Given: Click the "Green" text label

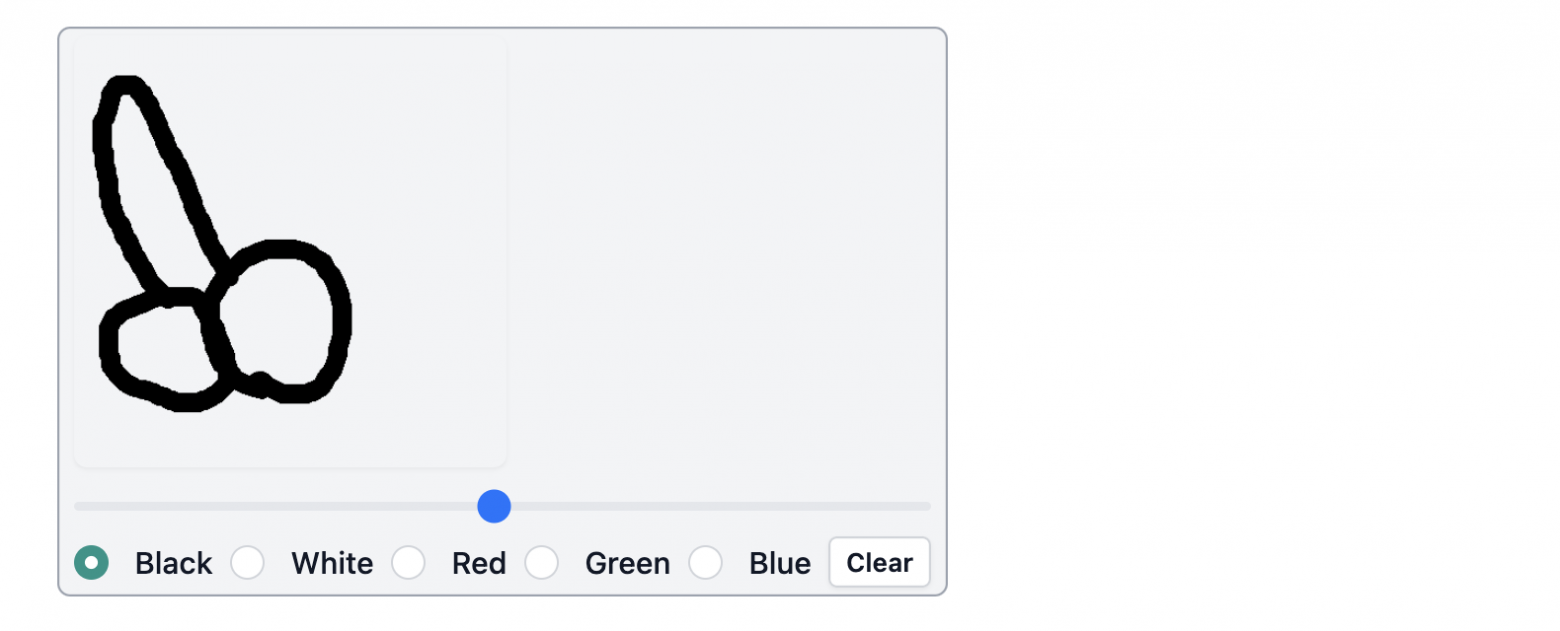Looking at the screenshot, I should [x=627, y=564].
